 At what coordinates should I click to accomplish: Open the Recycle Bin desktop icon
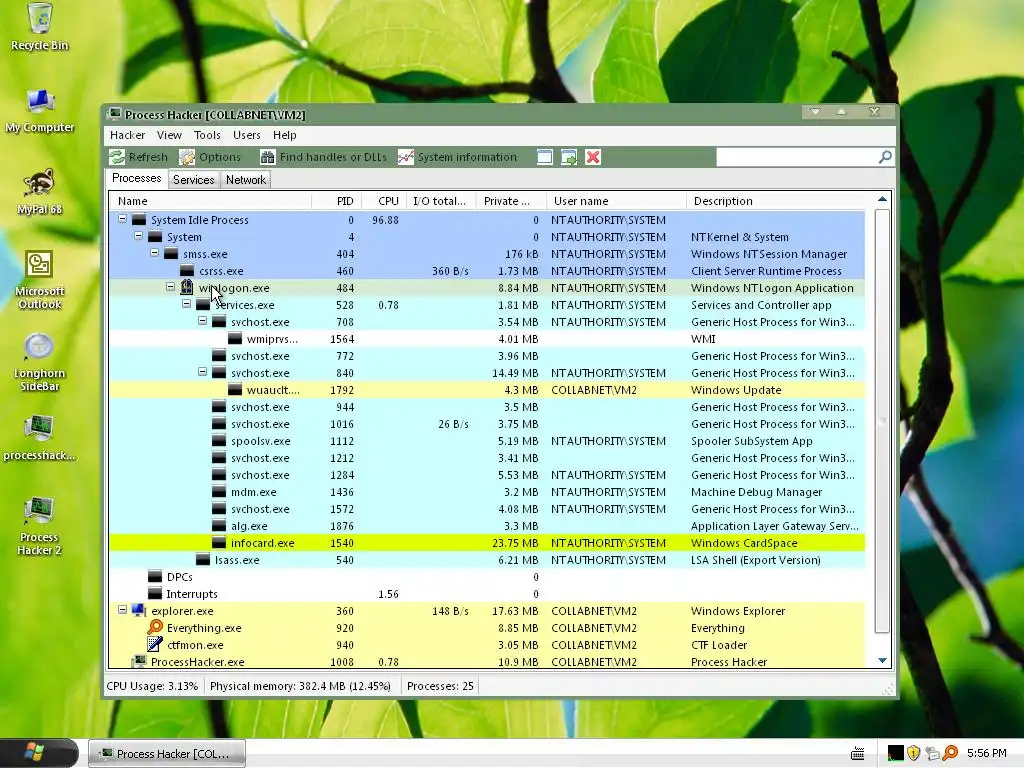tap(40, 27)
